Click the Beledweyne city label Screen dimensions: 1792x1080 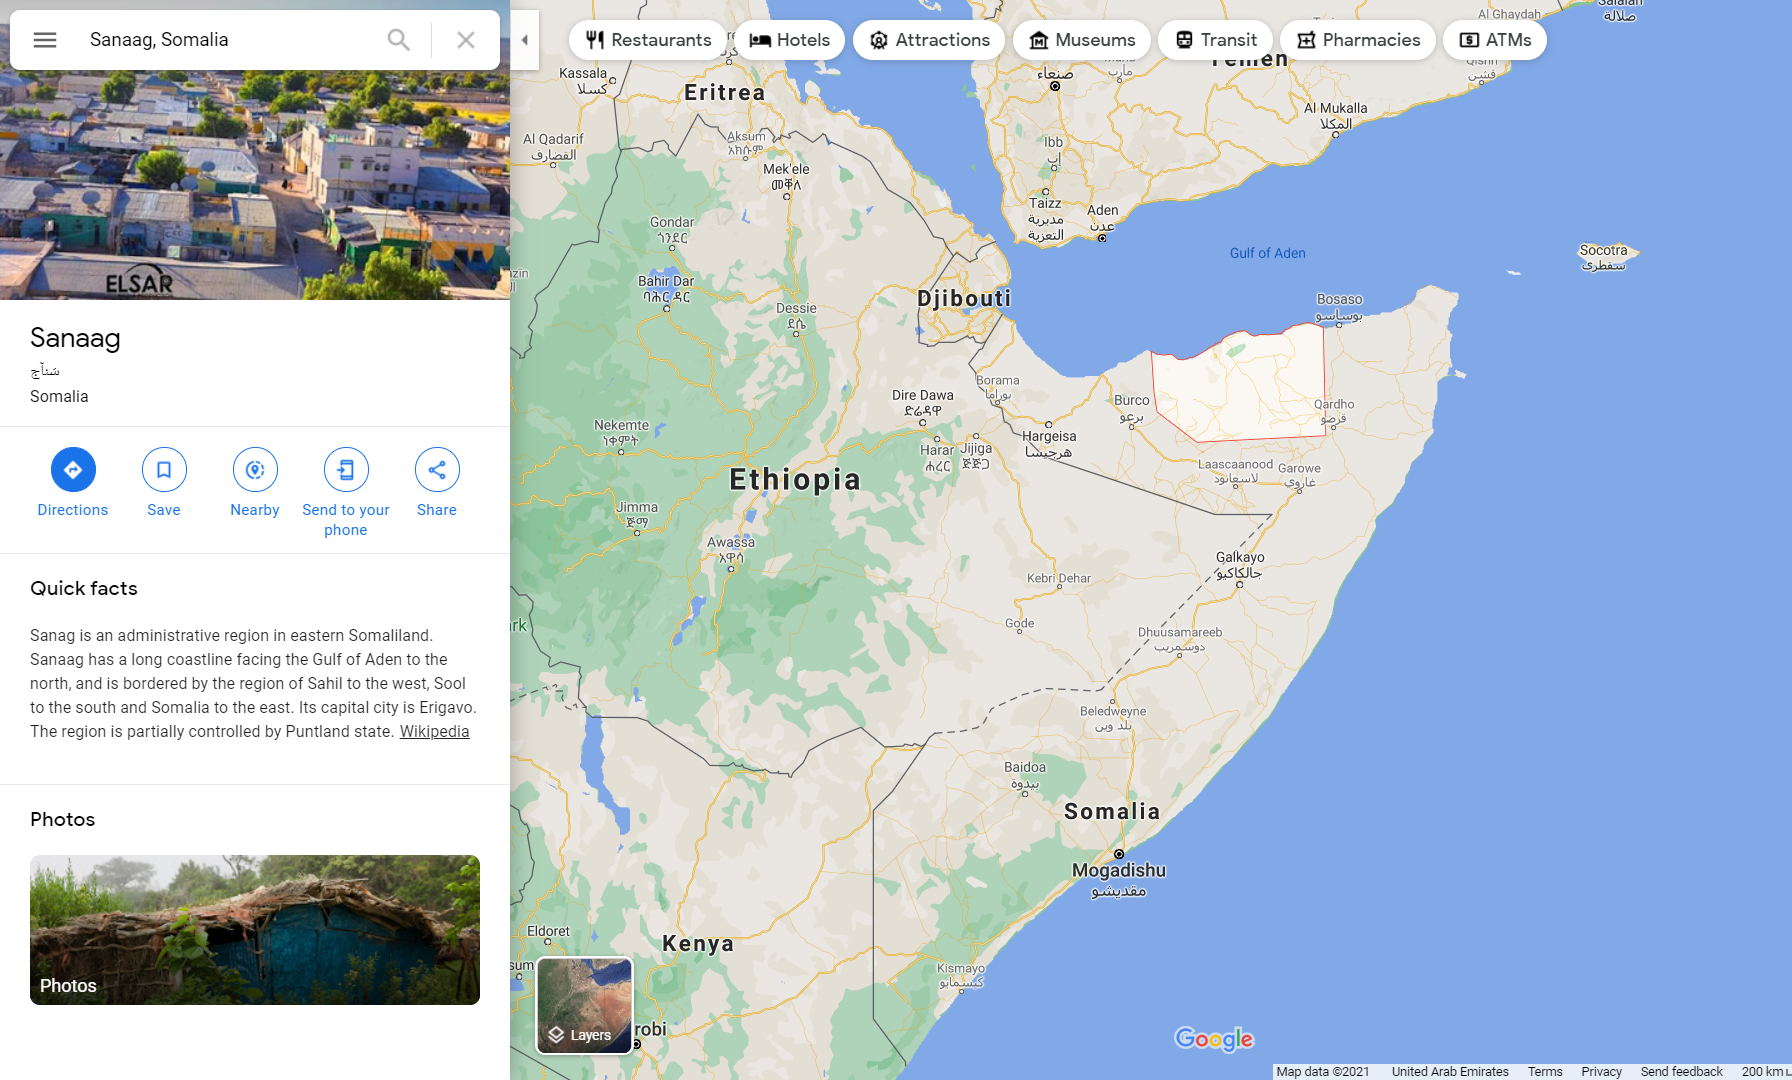(1113, 711)
